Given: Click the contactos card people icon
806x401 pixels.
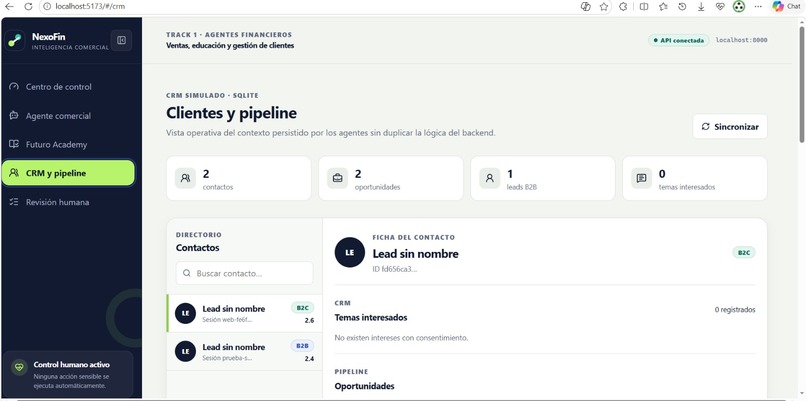Looking at the screenshot, I should click(x=186, y=178).
